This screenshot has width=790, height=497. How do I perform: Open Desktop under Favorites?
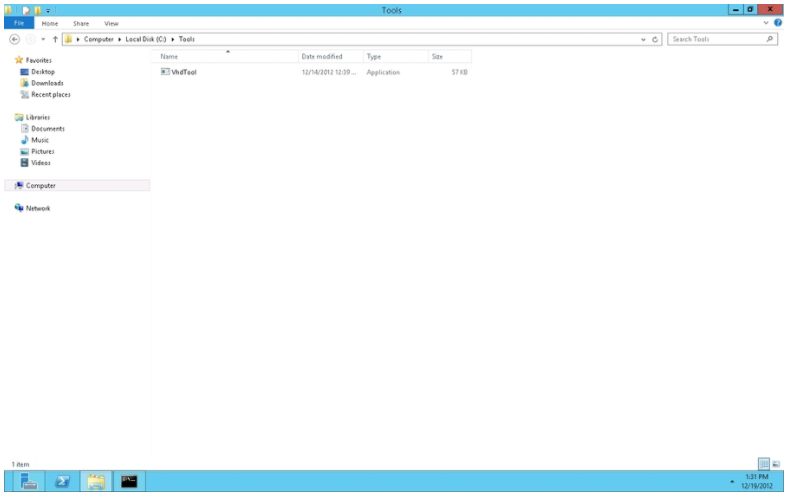pos(43,72)
